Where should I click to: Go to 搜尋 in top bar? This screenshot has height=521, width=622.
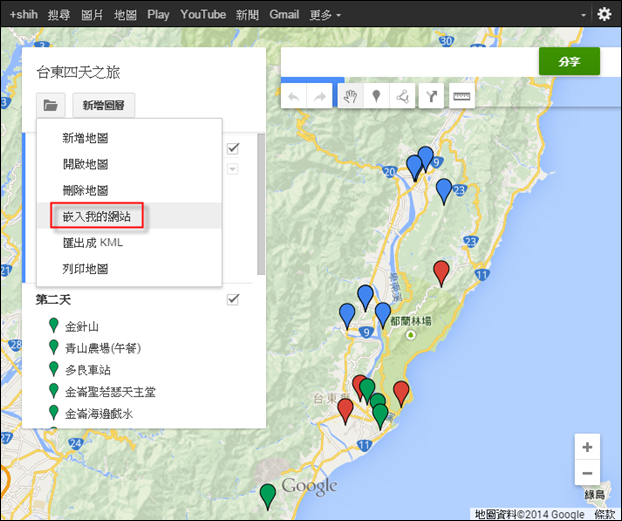(59, 15)
